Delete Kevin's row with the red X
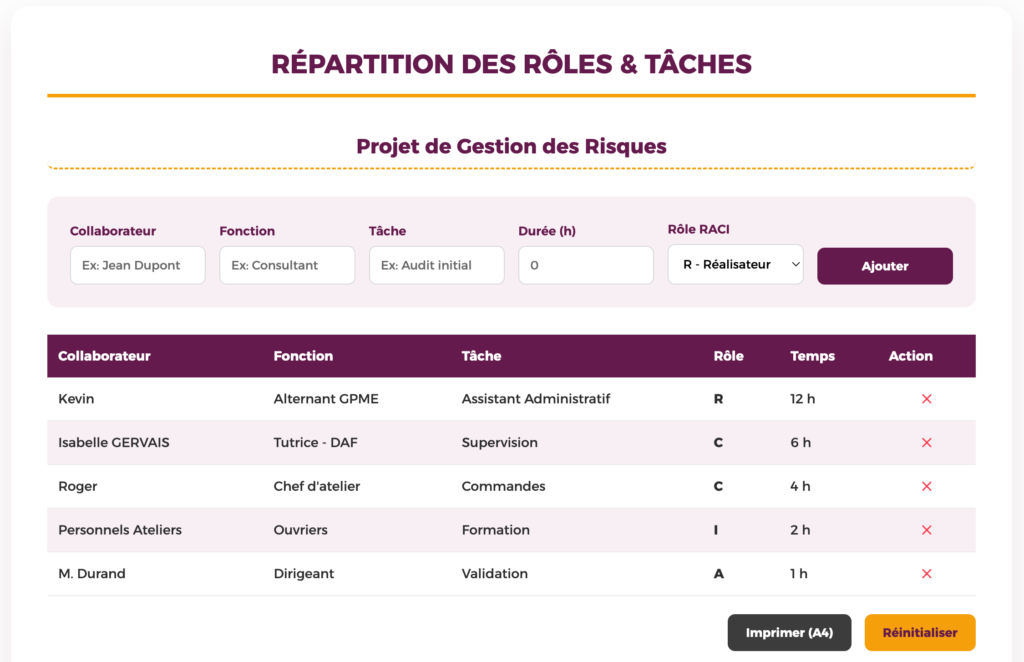1024x662 pixels. click(926, 399)
